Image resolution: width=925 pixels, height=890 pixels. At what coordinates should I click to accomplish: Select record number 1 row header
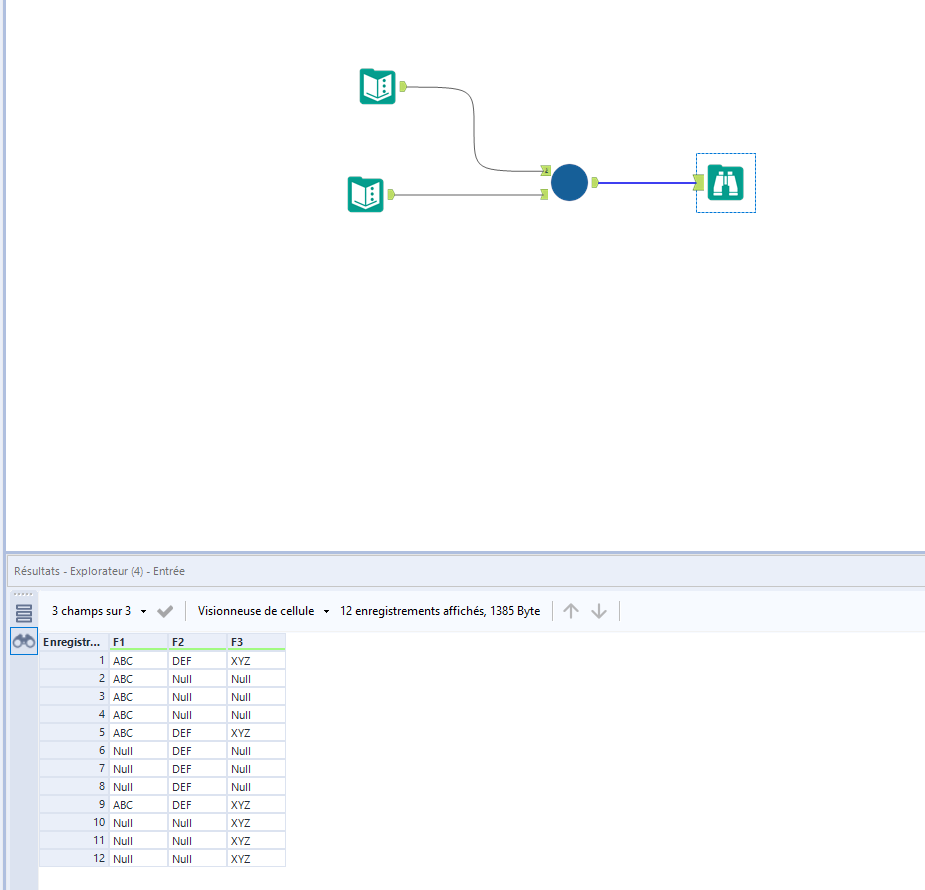tap(74, 661)
